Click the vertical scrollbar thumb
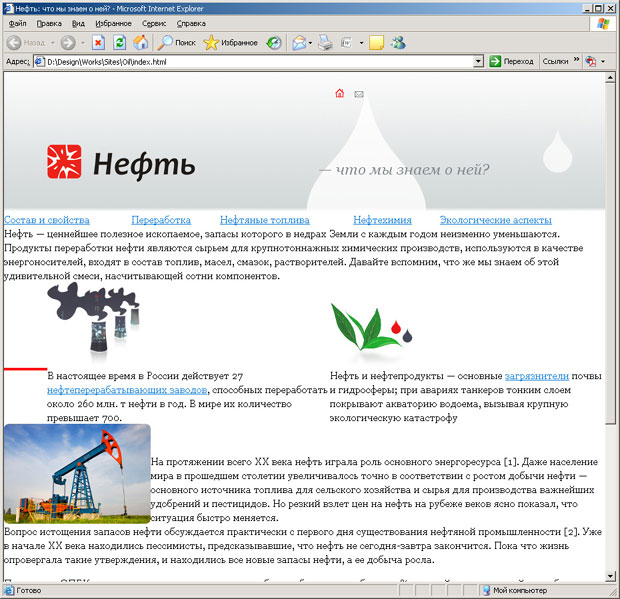 coord(610,254)
